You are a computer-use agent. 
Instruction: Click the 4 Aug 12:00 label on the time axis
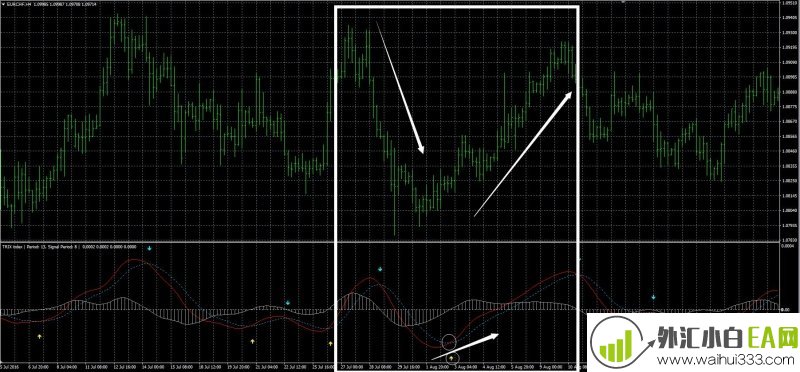tap(495, 366)
